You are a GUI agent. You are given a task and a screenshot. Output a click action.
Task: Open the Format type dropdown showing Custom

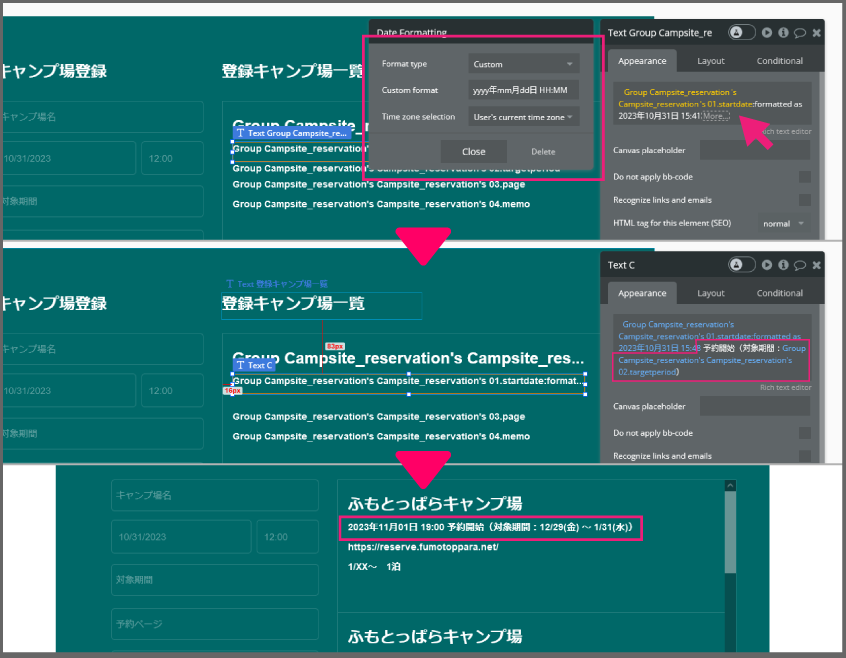click(523, 64)
